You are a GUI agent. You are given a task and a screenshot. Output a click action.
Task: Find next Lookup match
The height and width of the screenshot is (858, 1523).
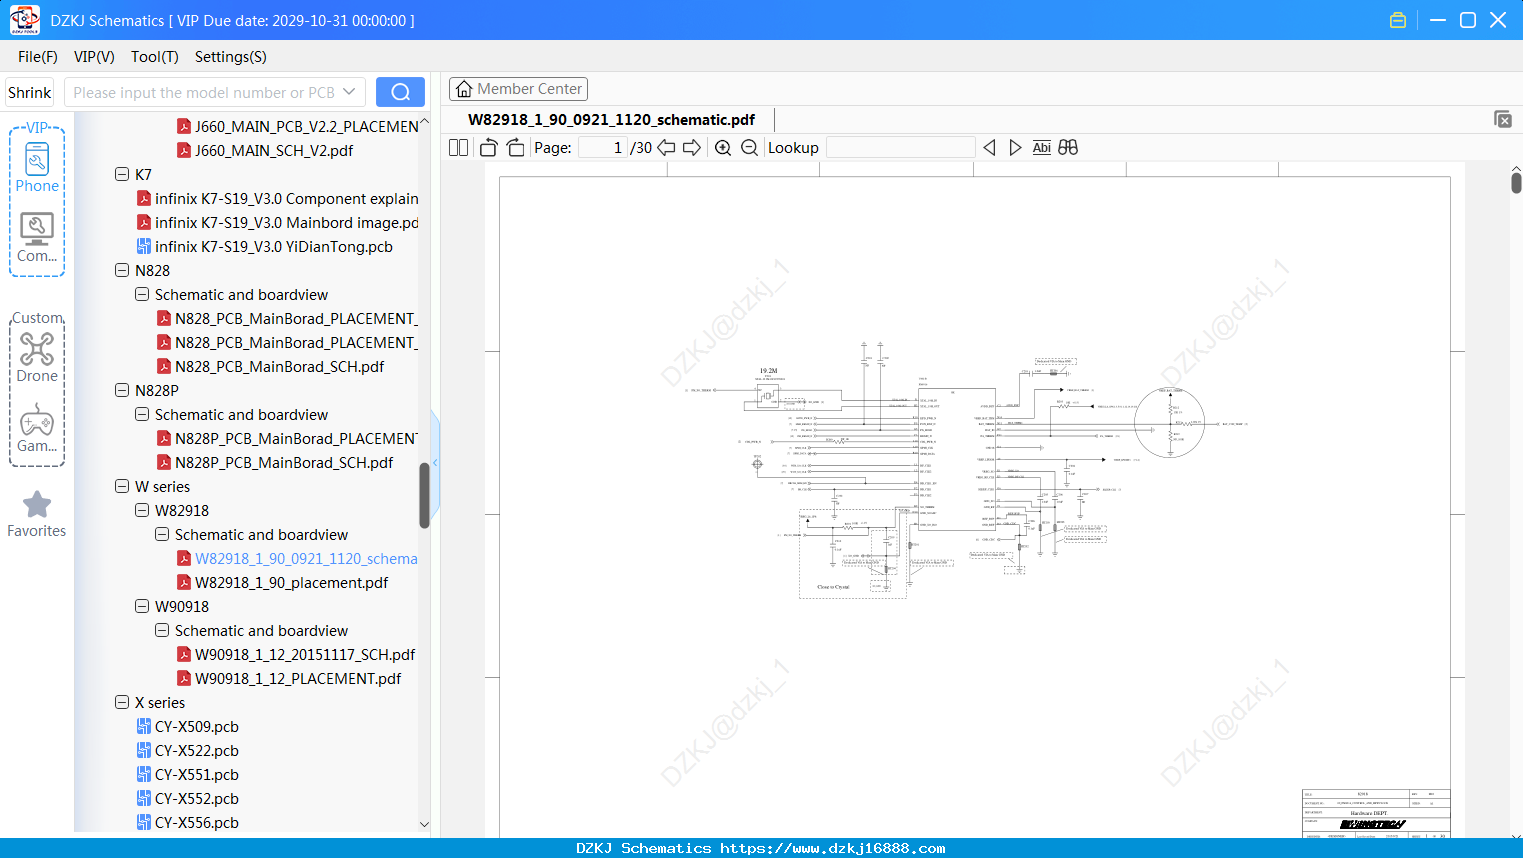[1015, 147]
